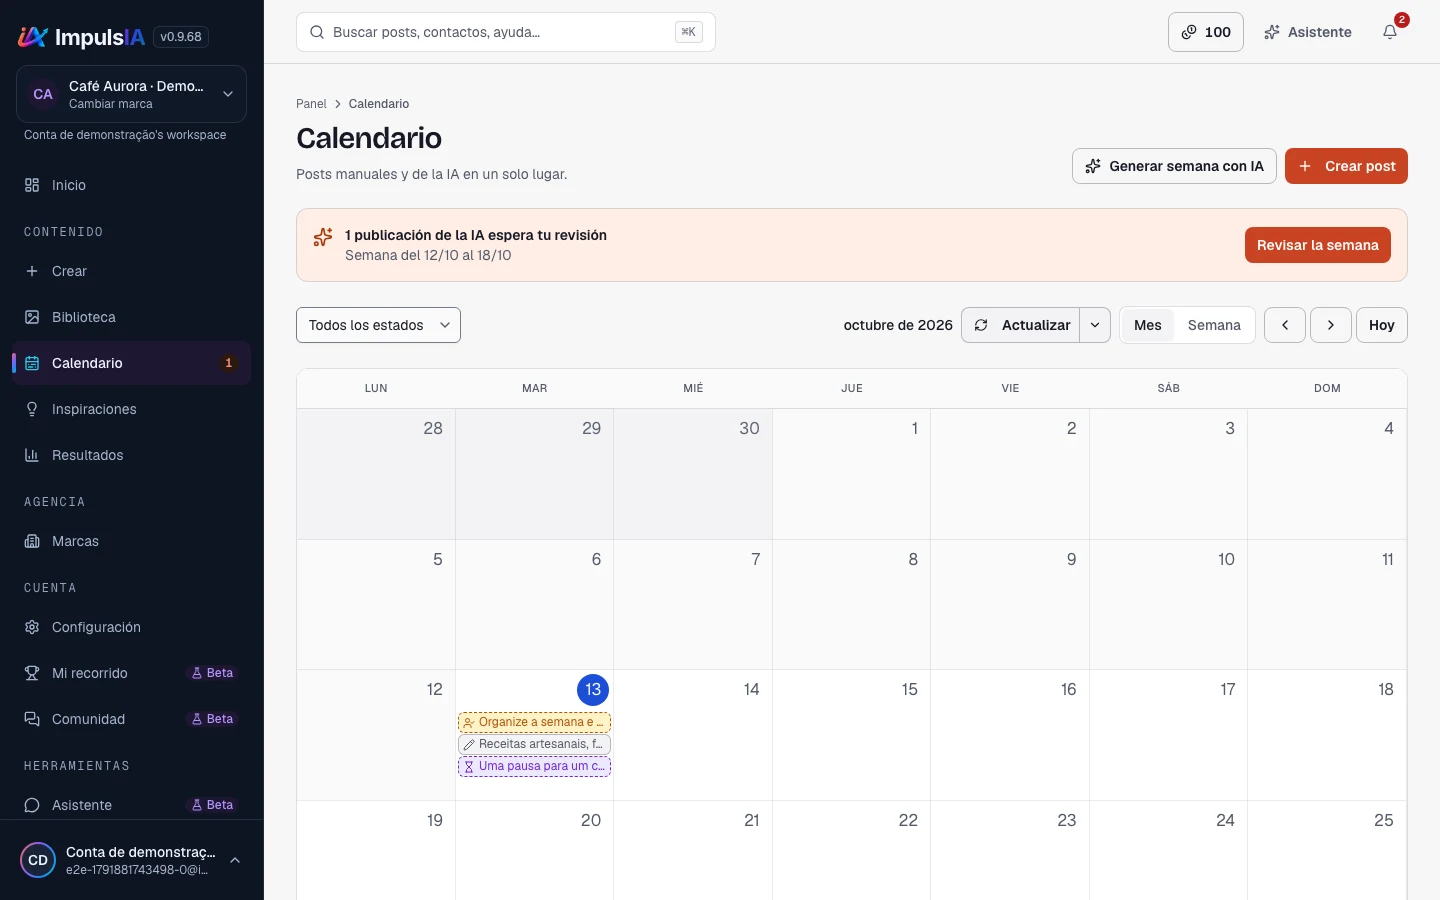
Task: Open the Todos los estados dropdown
Action: pyautogui.click(x=378, y=325)
